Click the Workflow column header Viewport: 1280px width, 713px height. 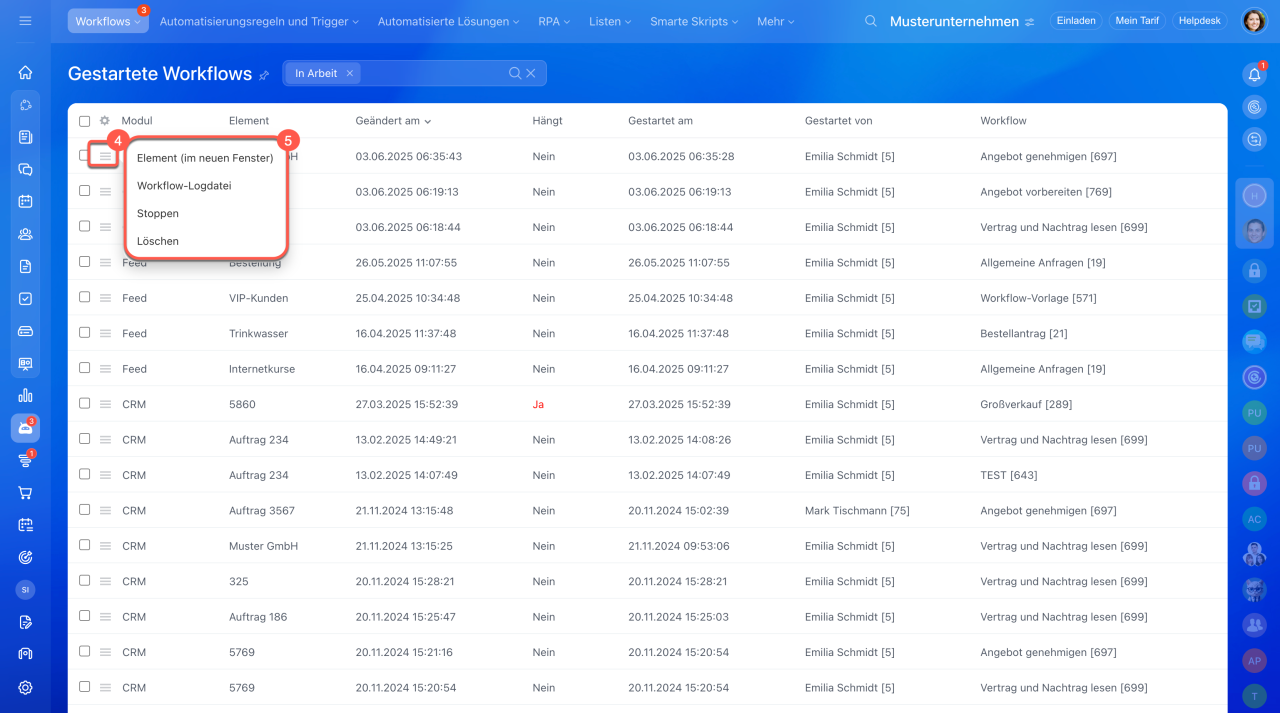pyautogui.click(x=1003, y=121)
